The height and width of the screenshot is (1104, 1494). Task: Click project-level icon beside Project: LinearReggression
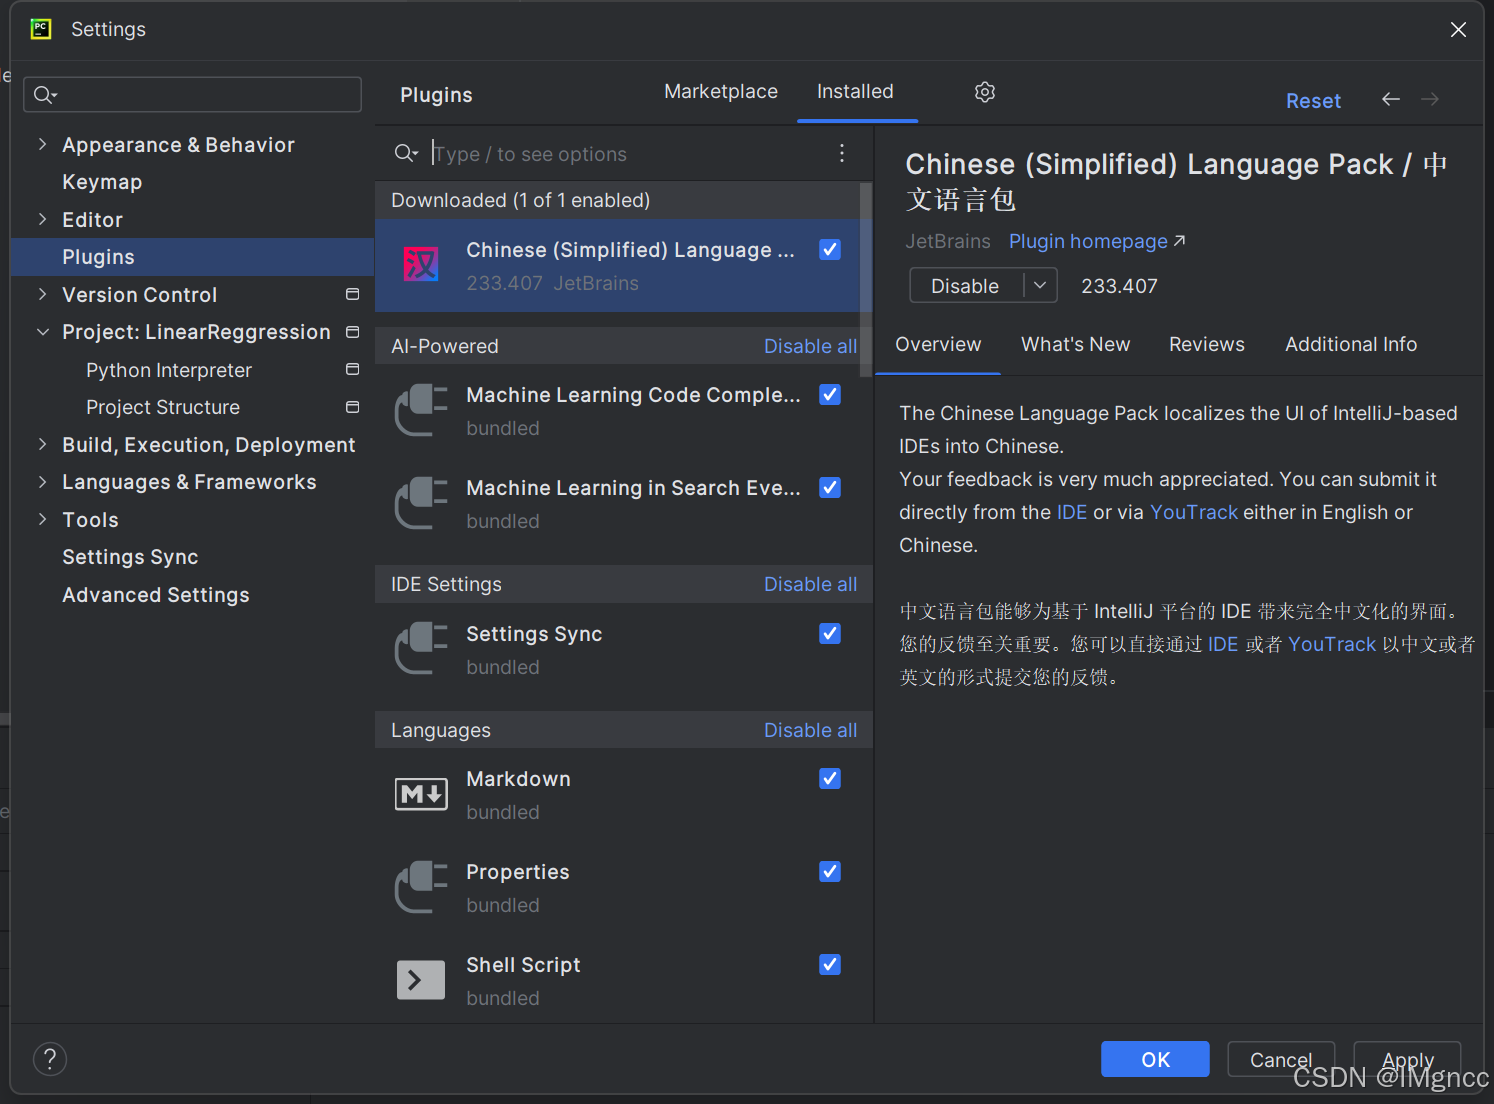(x=352, y=332)
